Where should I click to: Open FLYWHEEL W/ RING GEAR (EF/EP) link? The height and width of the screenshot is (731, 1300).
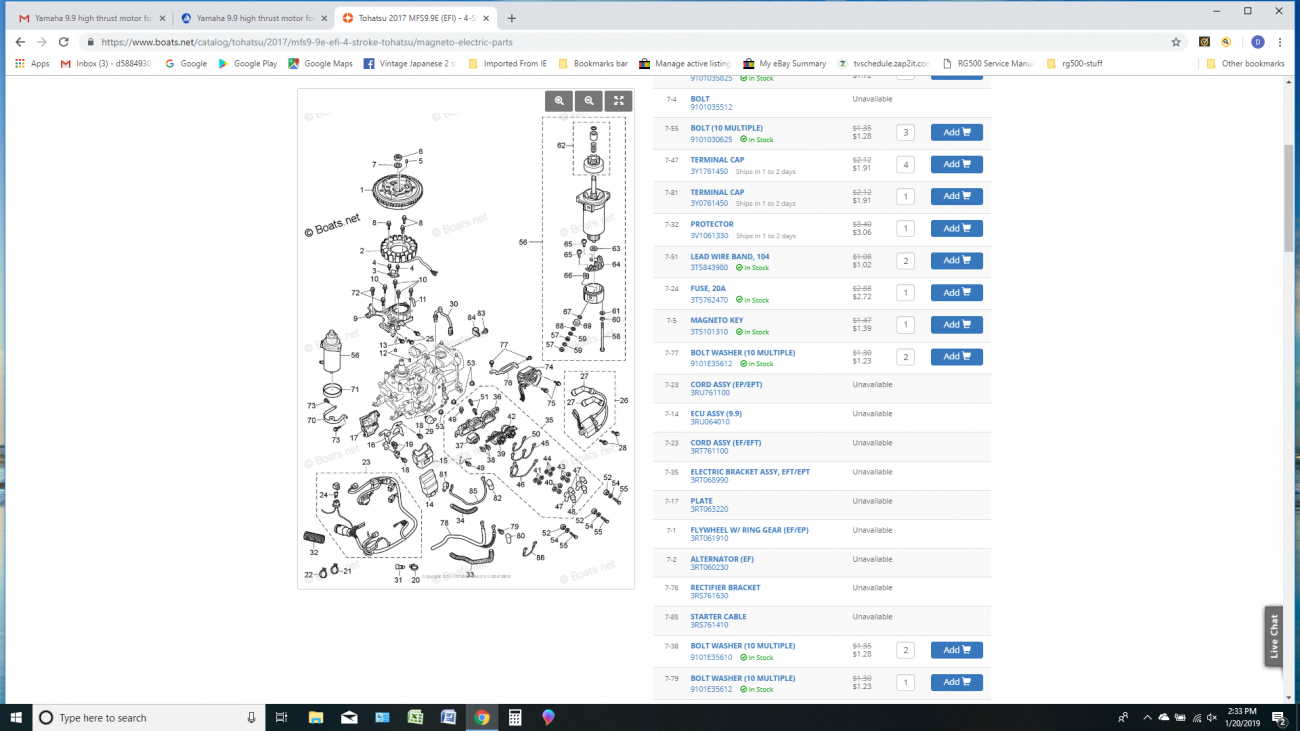(x=749, y=530)
